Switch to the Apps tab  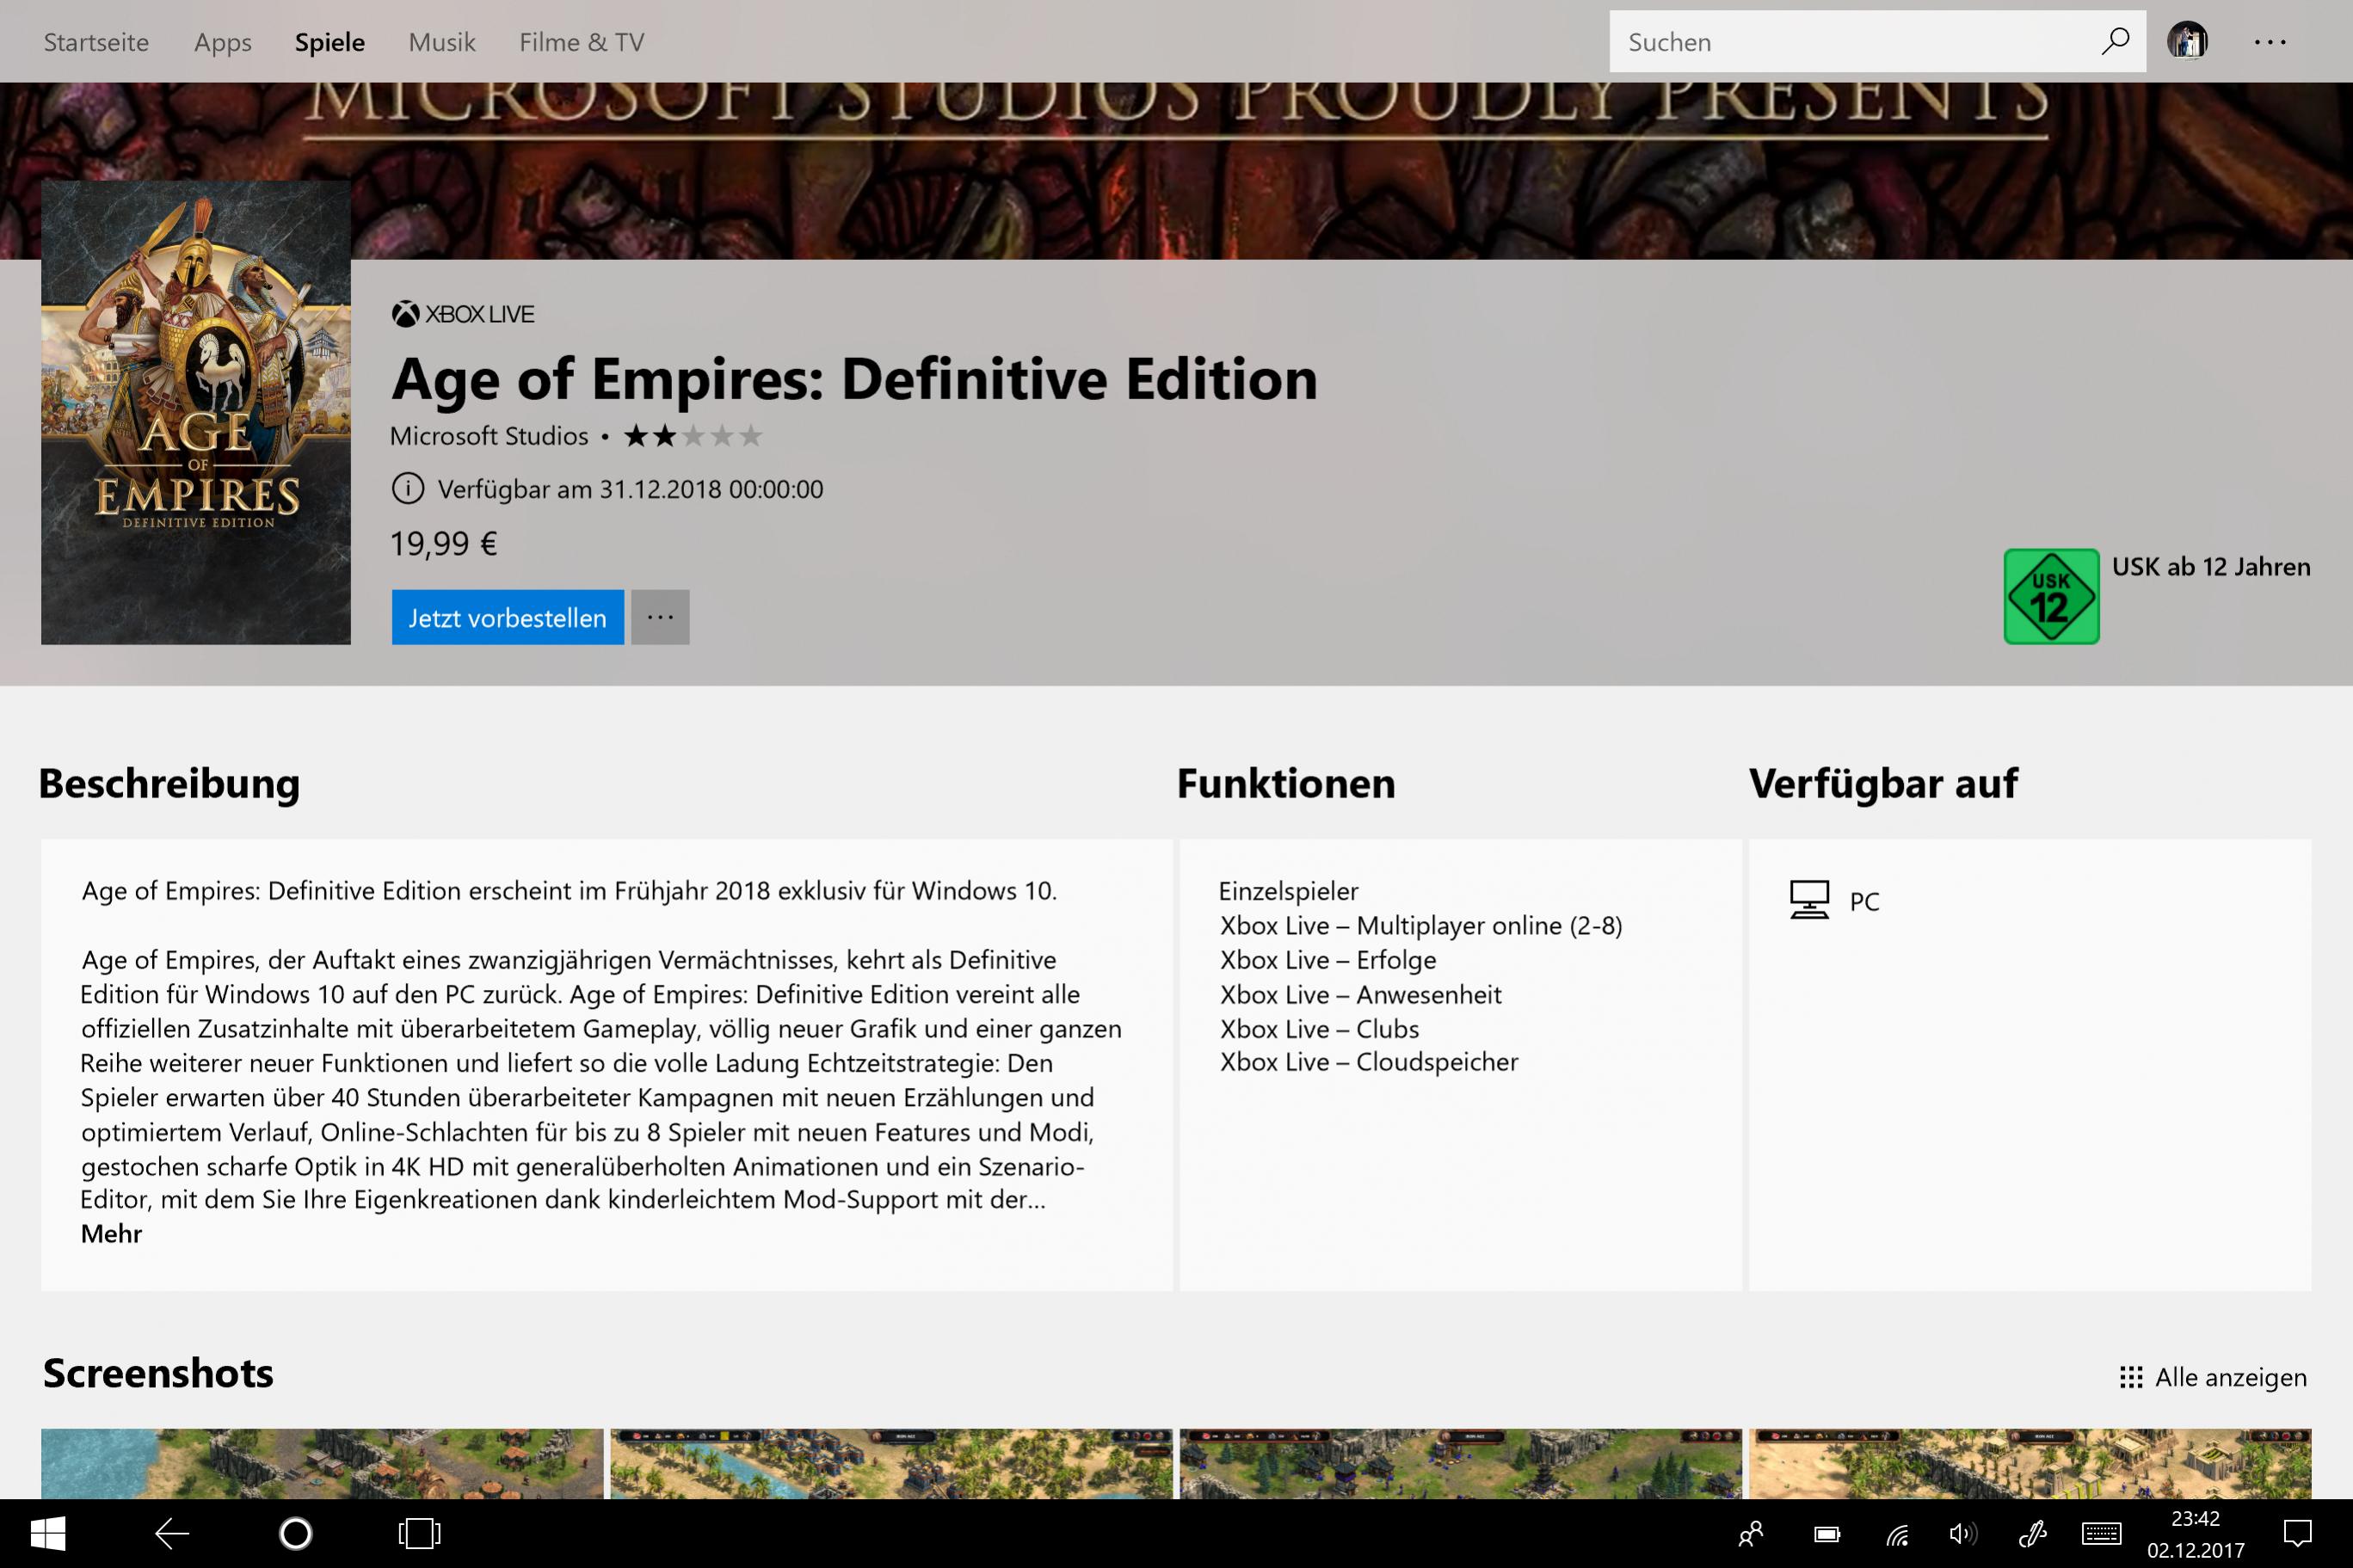[x=222, y=42]
